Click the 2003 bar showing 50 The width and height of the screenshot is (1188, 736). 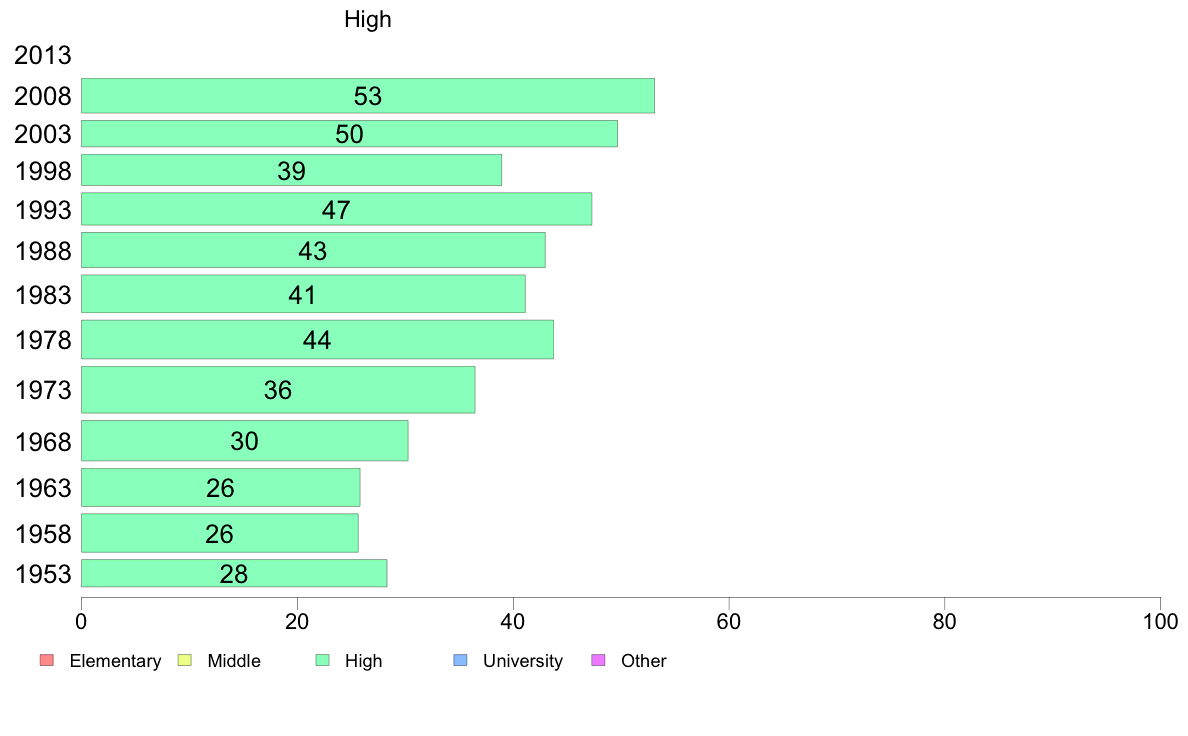(349, 133)
